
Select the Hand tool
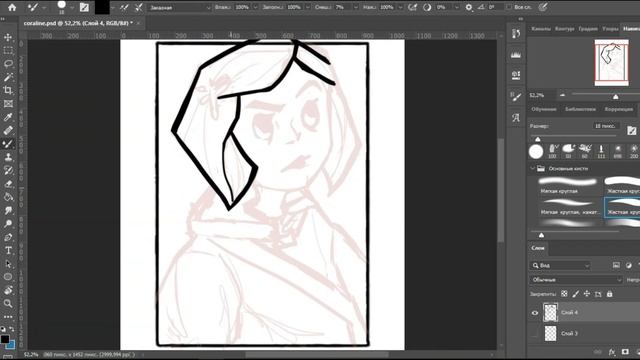pos(8,290)
